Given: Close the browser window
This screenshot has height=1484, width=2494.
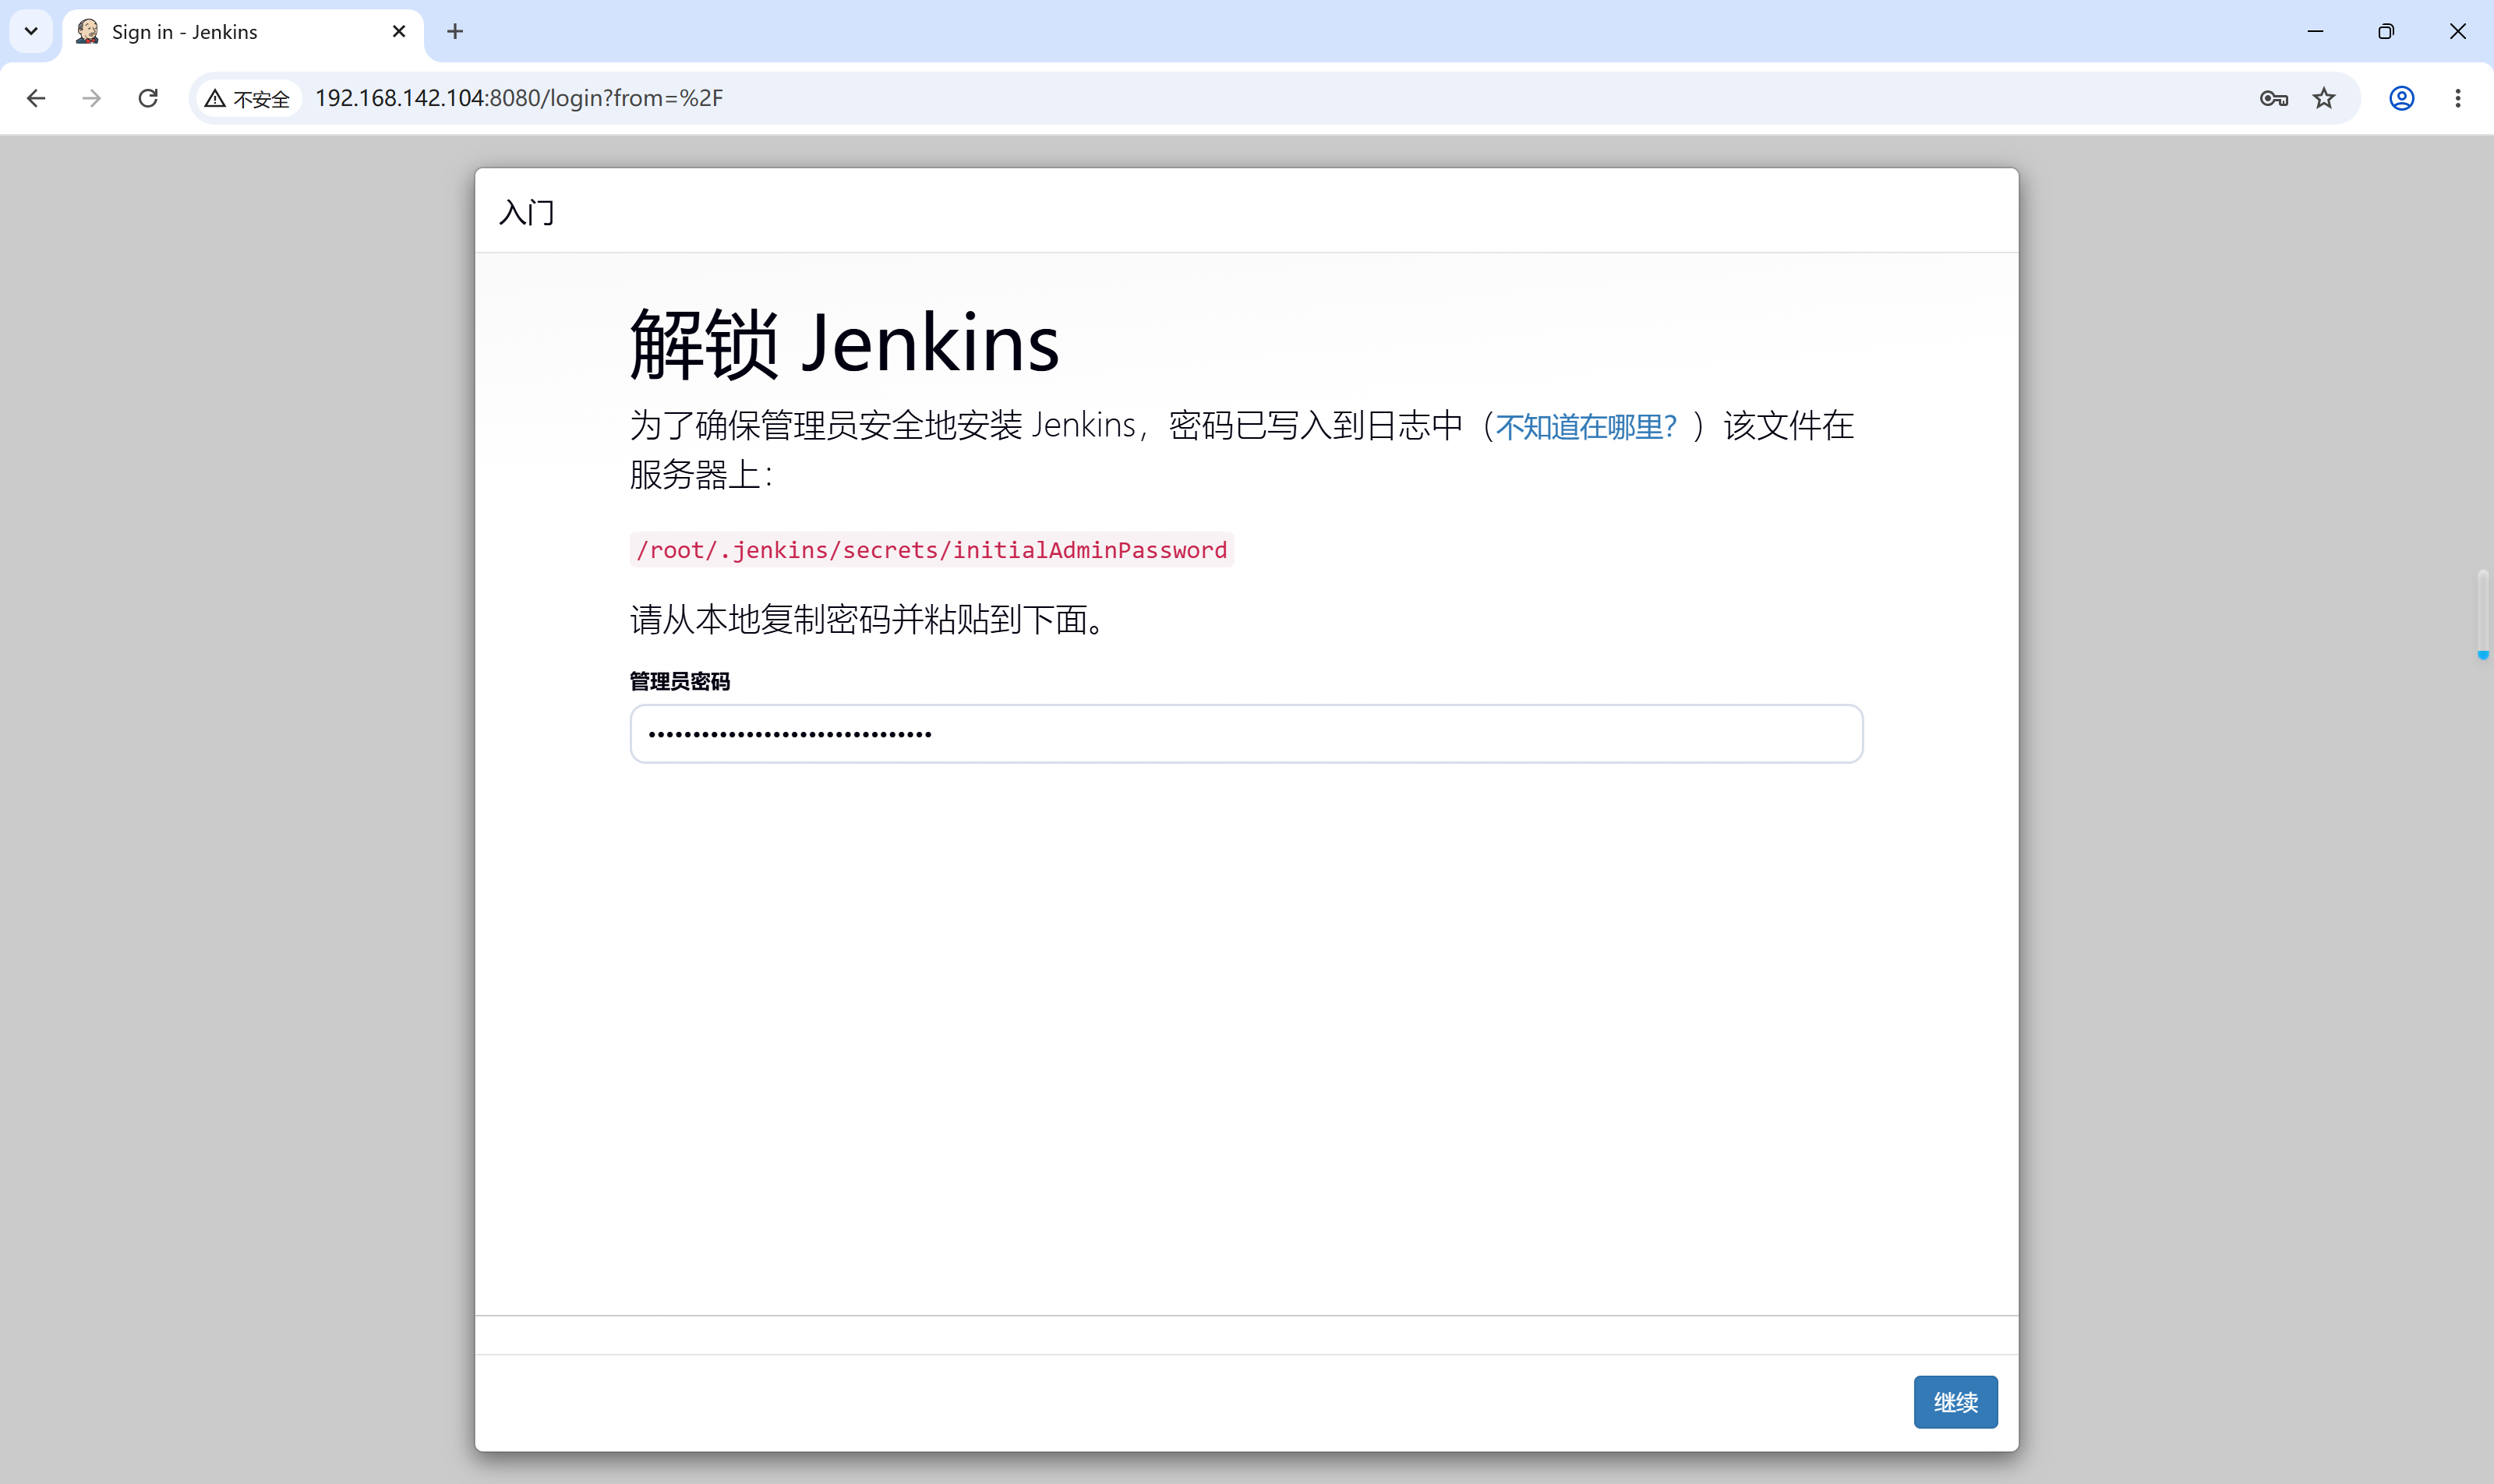Looking at the screenshot, I should pyautogui.click(x=2457, y=31).
